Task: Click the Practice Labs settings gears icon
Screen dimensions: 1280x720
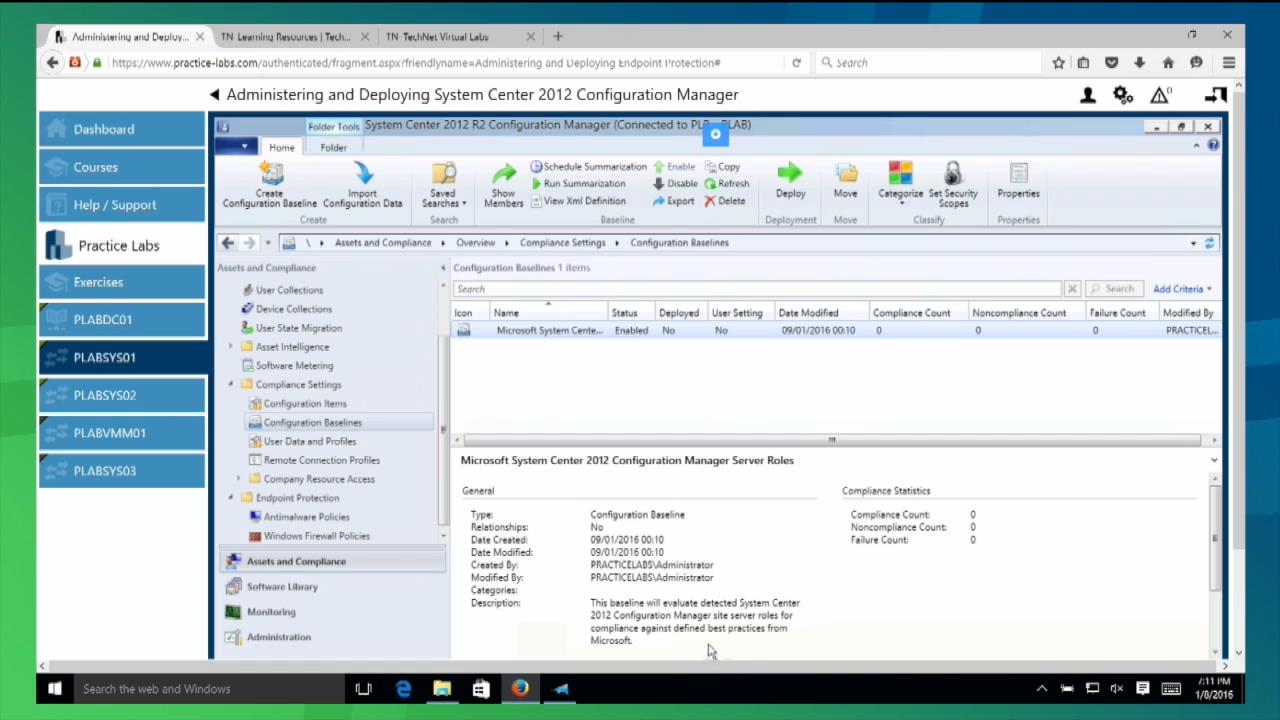Action: [x=1123, y=95]
